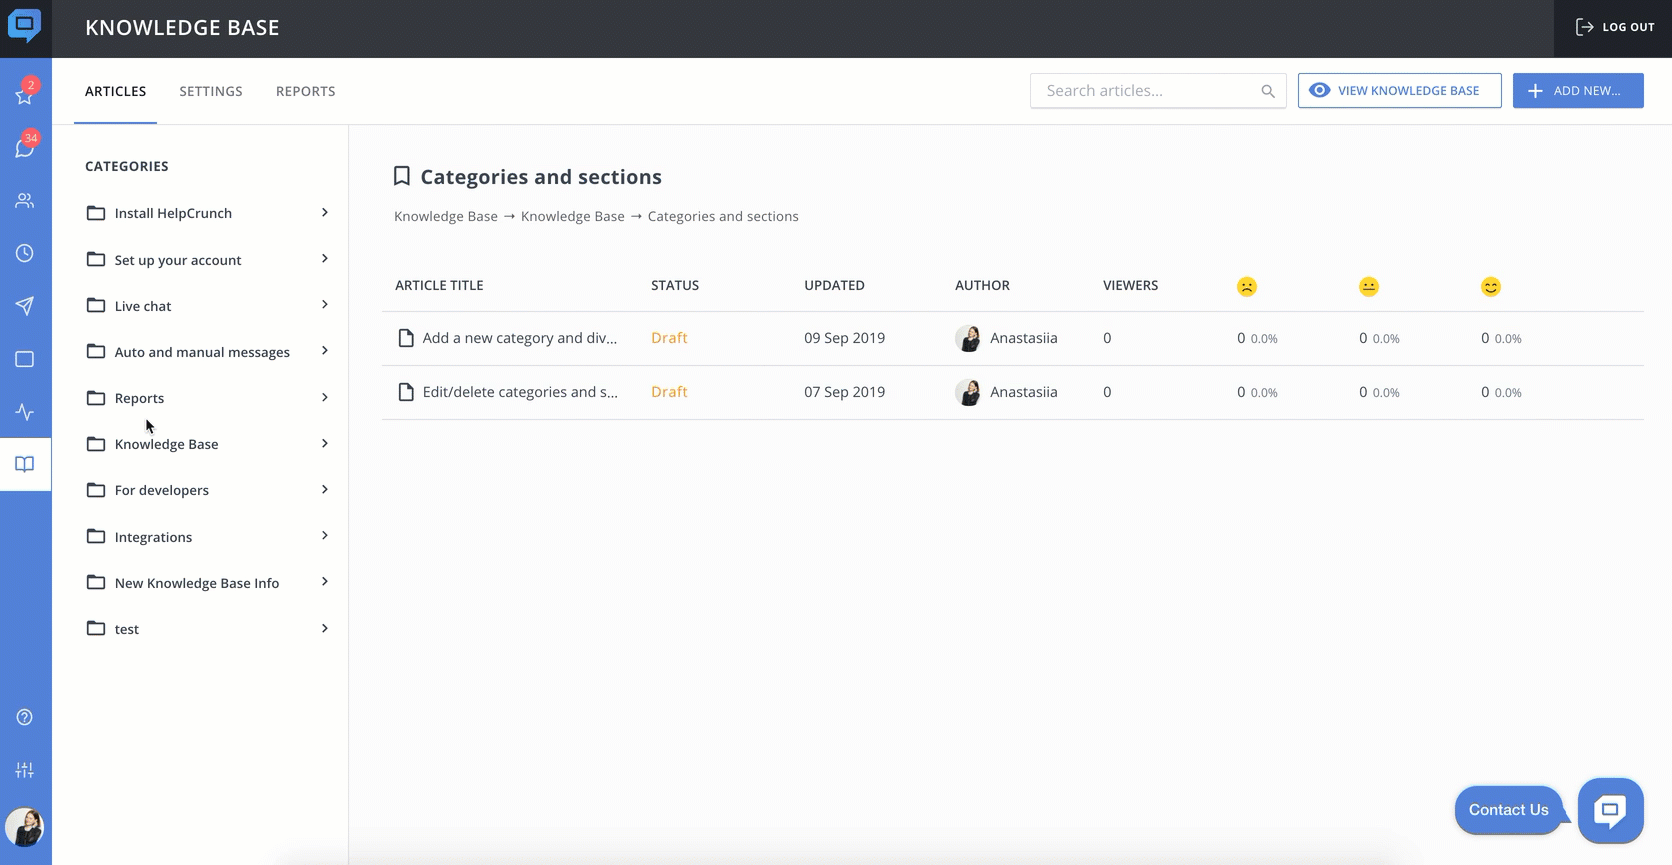Image resolution: width=1672 pixels, height=865 pixels.
Task: Expand Auto and manual messages chevron
Action: [325, 350]
